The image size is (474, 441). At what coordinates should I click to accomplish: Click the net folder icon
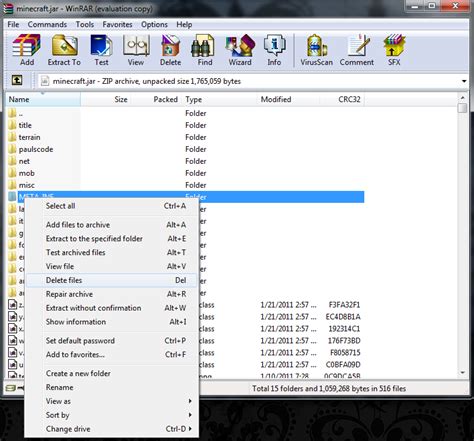[x=12, y=161]
